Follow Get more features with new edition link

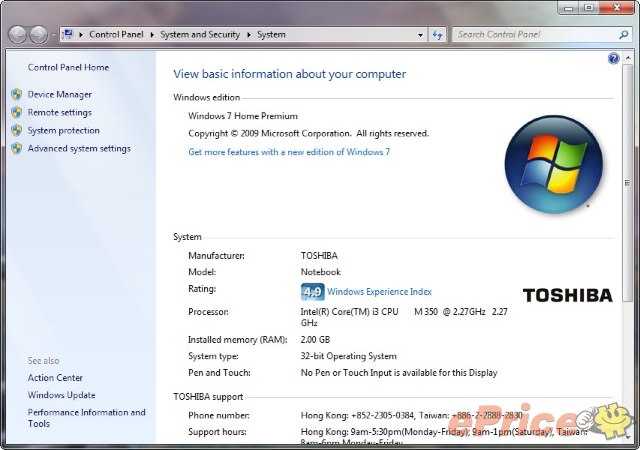coord(289,152)
